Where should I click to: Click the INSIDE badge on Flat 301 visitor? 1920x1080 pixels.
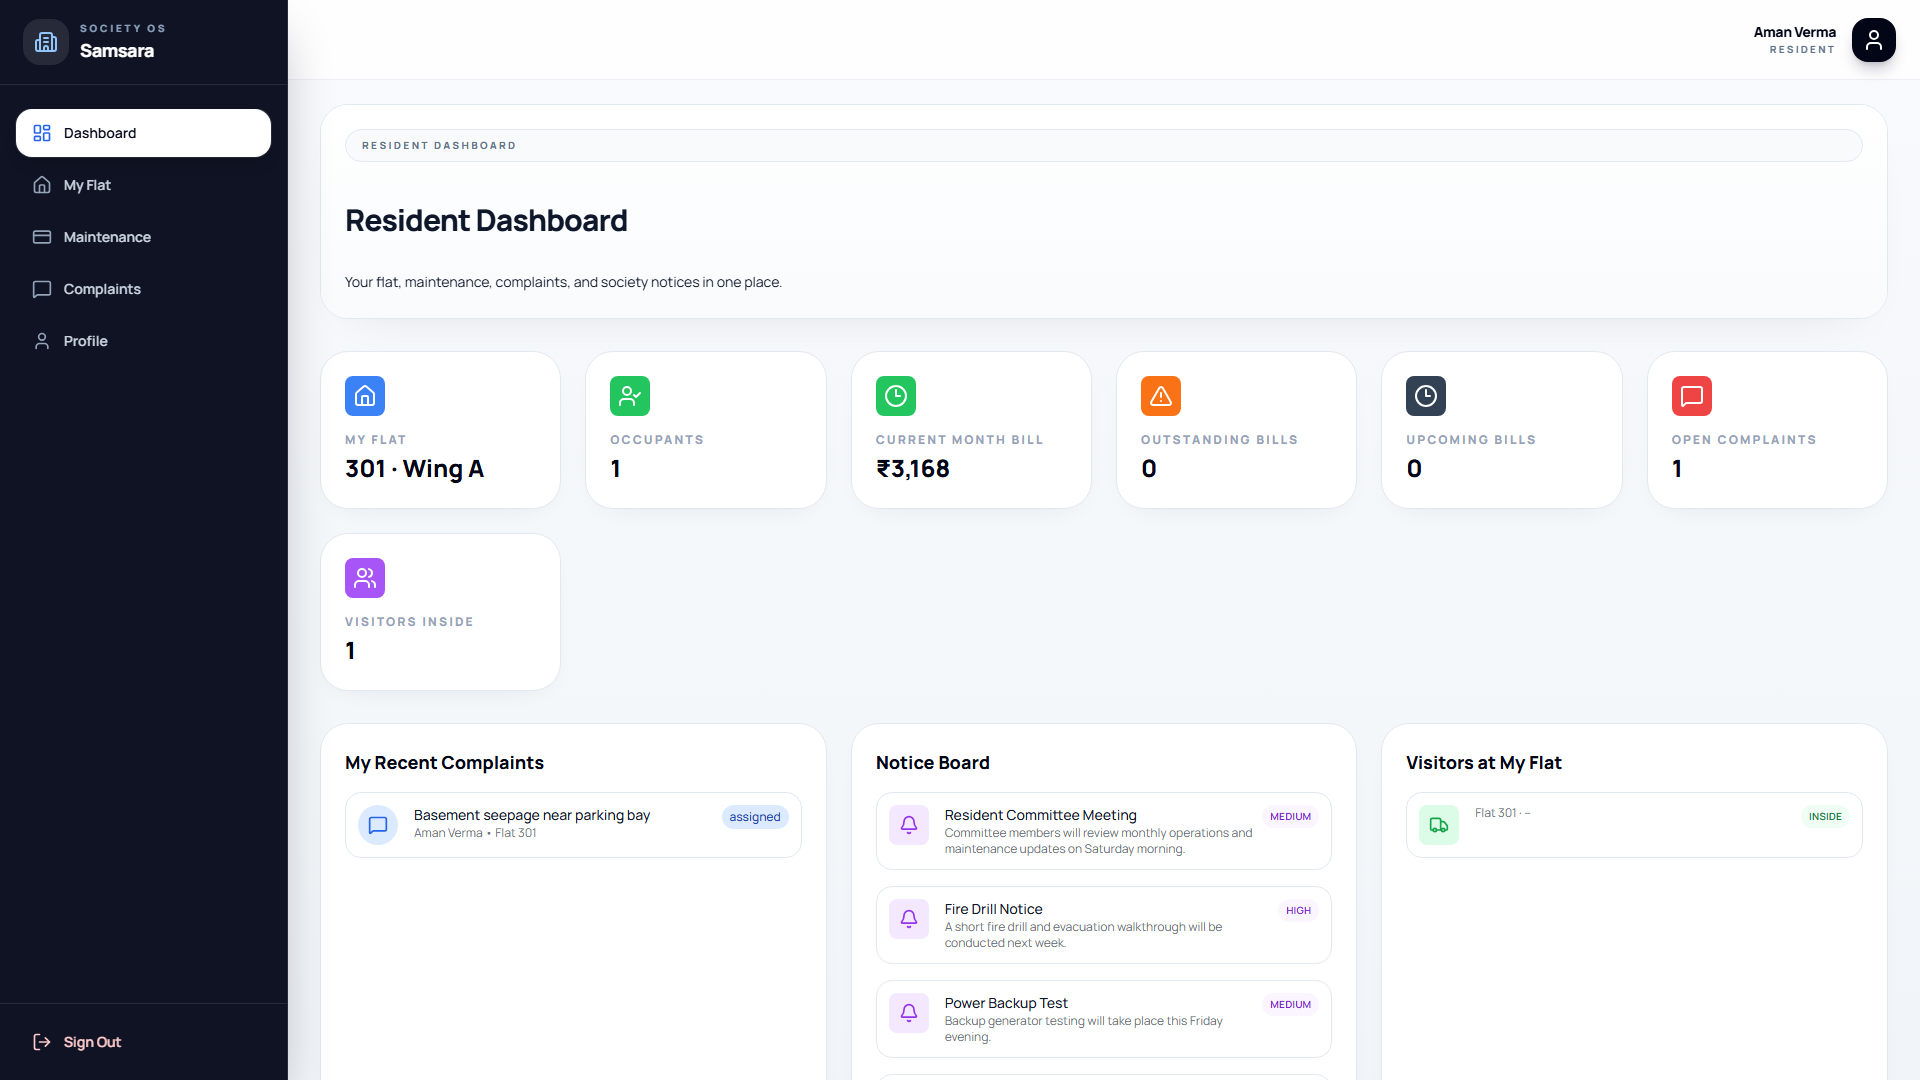click(x=1825, y=817)
